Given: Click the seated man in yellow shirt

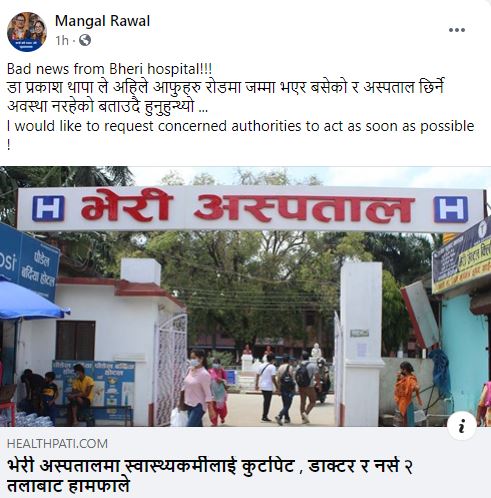Looking at the screenshot, I should [82, 393].
